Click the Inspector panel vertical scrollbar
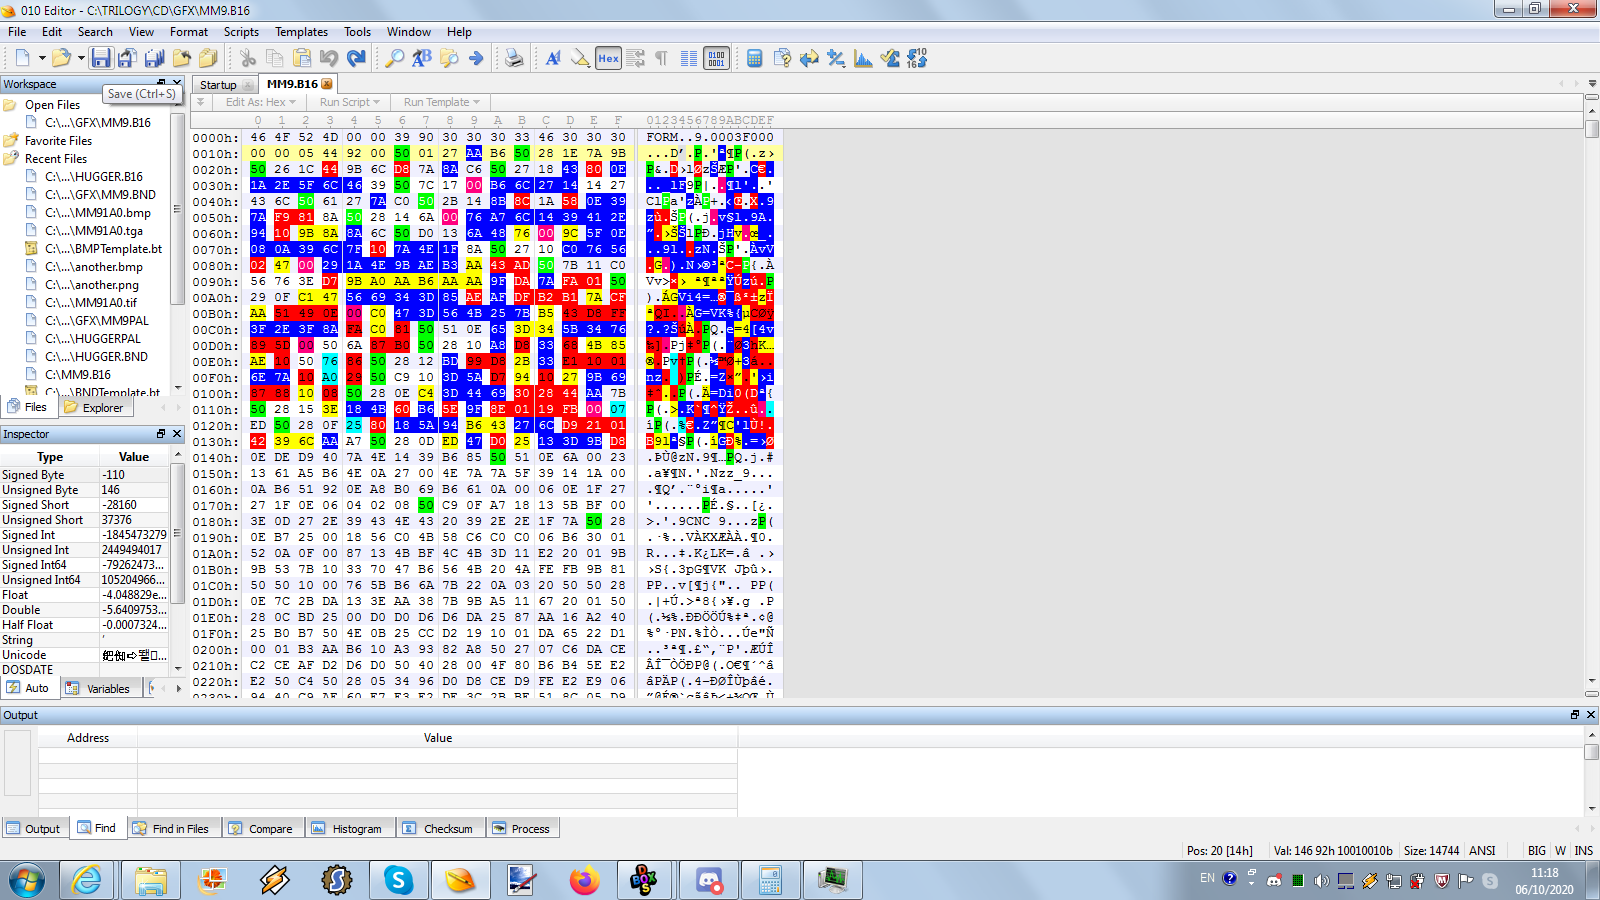The image size is (1600, 900). pyautogui.click(x=178, y=534)
